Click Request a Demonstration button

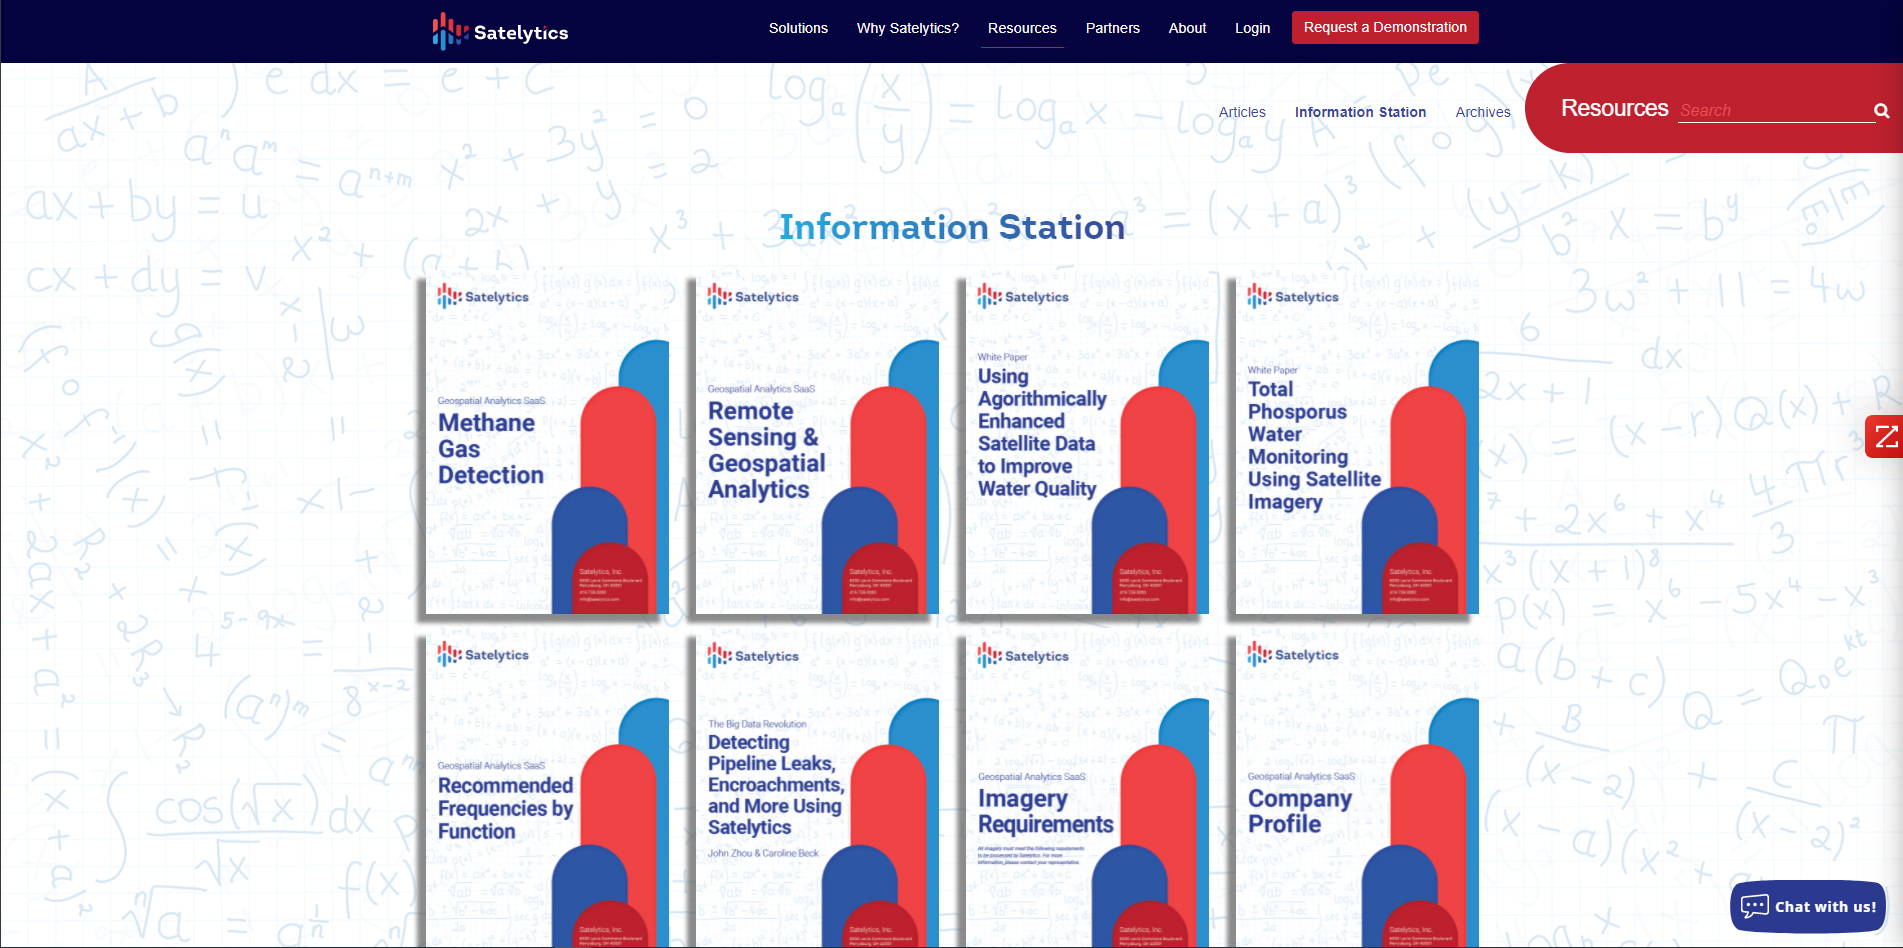[1385, 27]
